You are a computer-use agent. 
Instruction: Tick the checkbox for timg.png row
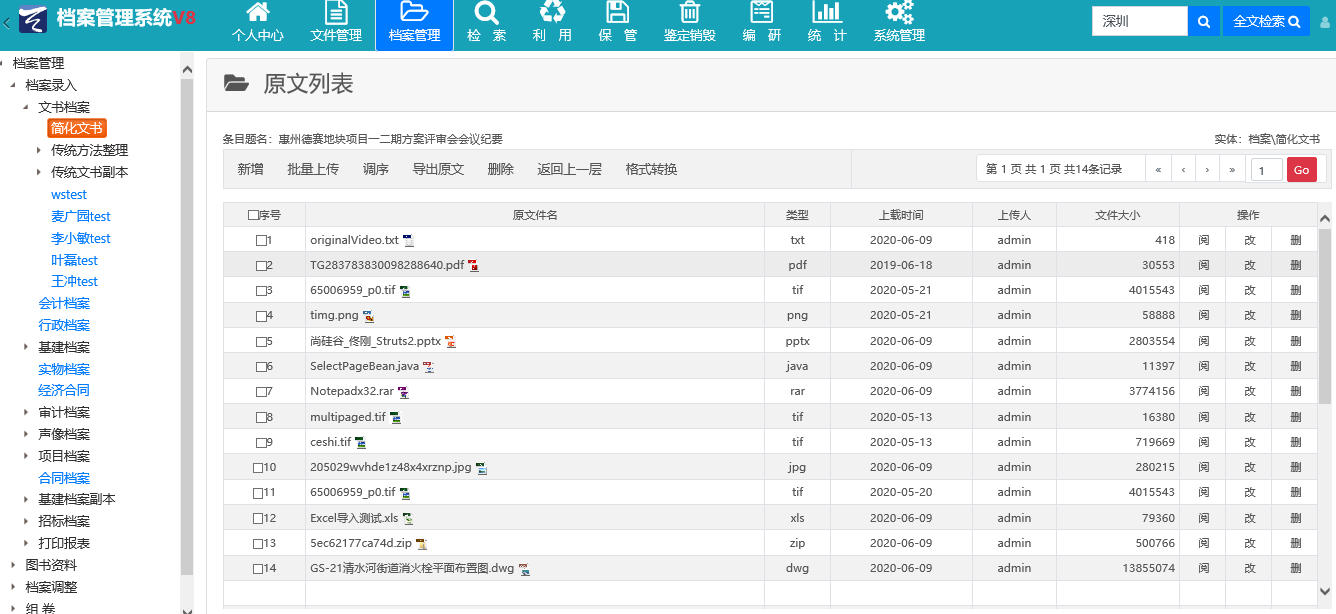(x=261, y=316)
